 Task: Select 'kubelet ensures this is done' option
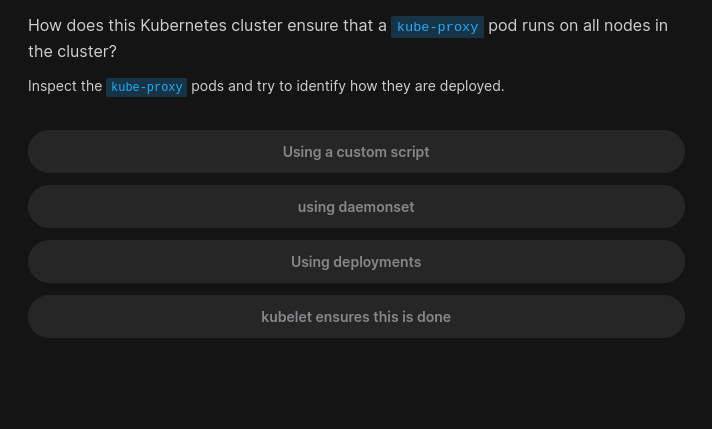coord(356,317)
